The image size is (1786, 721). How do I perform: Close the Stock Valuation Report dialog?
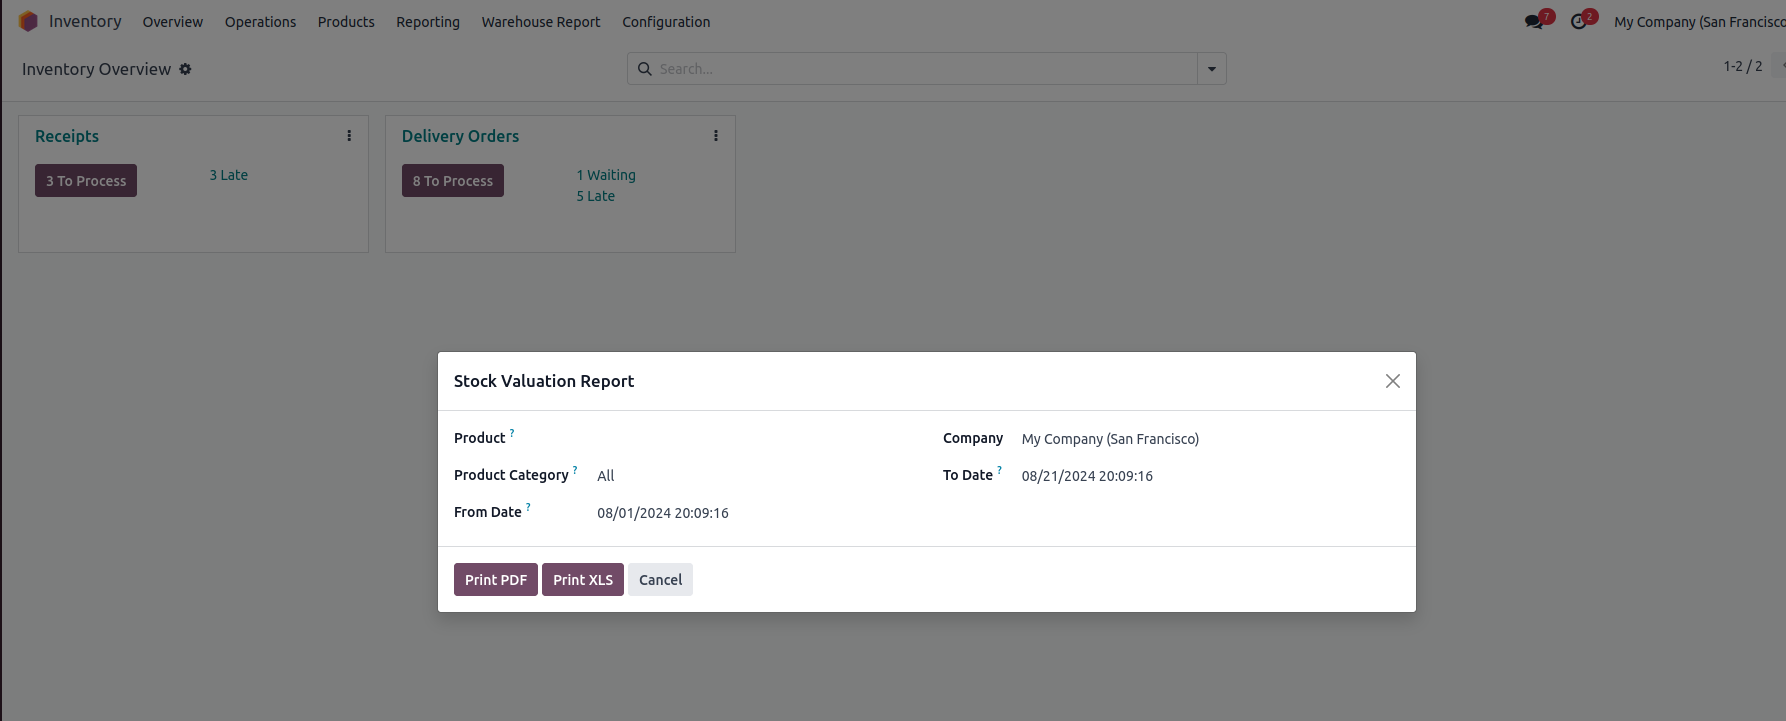1392,381
